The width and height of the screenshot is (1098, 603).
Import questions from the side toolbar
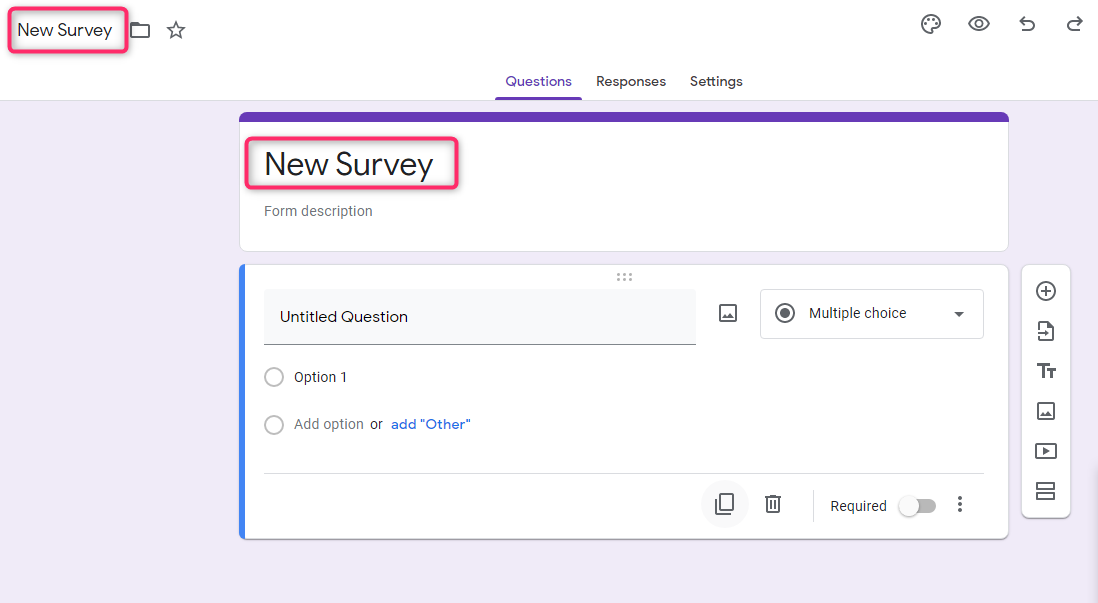tap(1045, 331)
